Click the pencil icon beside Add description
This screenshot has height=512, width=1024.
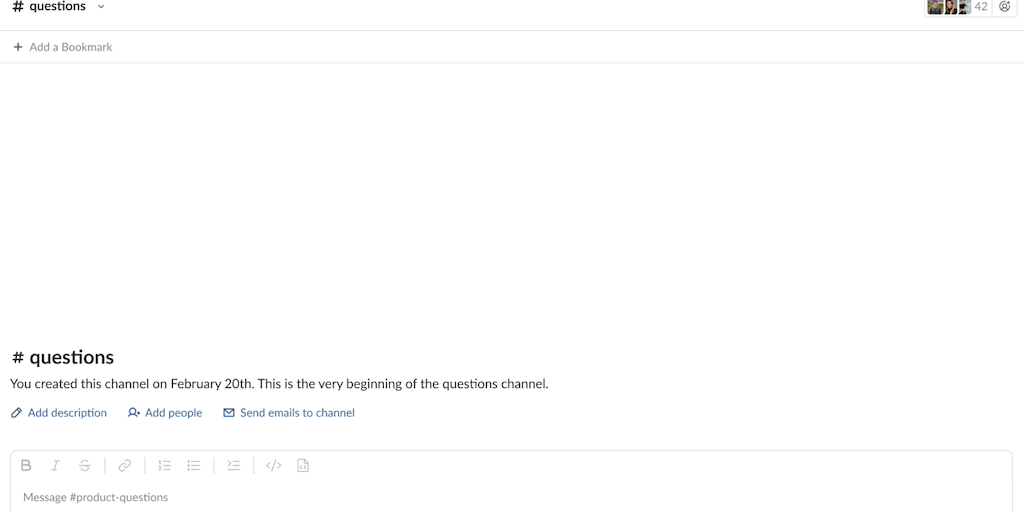coord(17,413)
